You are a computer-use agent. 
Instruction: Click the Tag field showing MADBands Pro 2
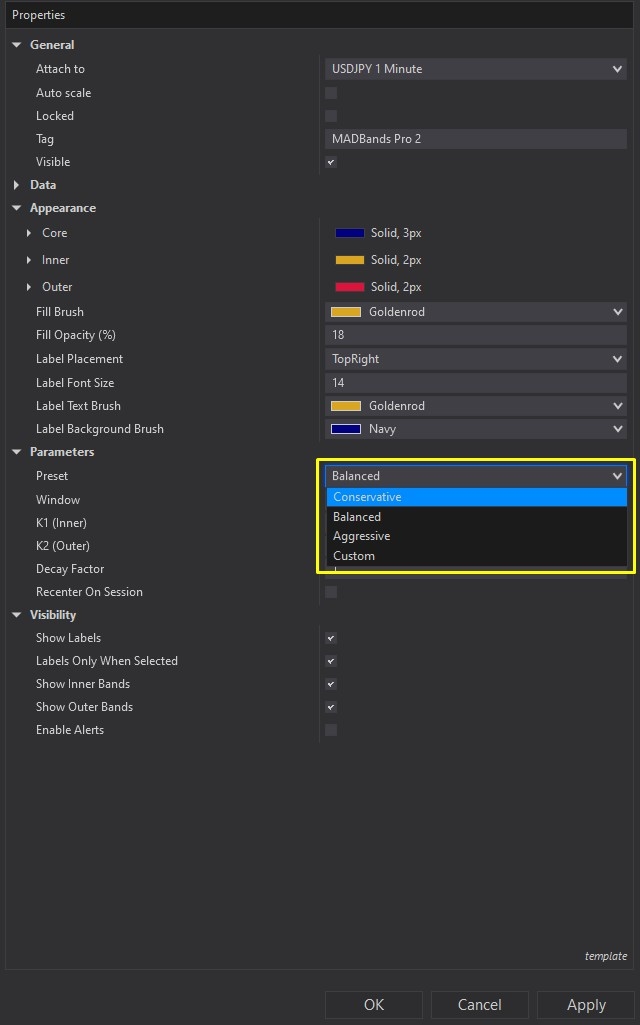(x=475, y=138)
